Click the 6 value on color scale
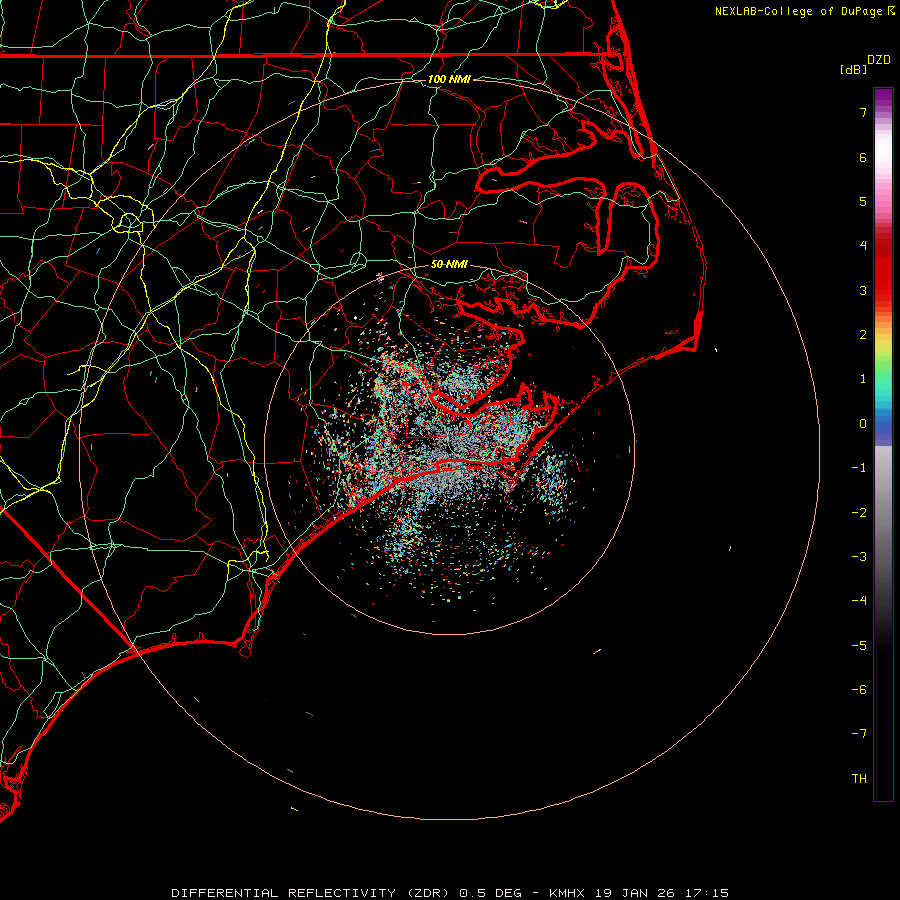 click(x=863, y=157)
